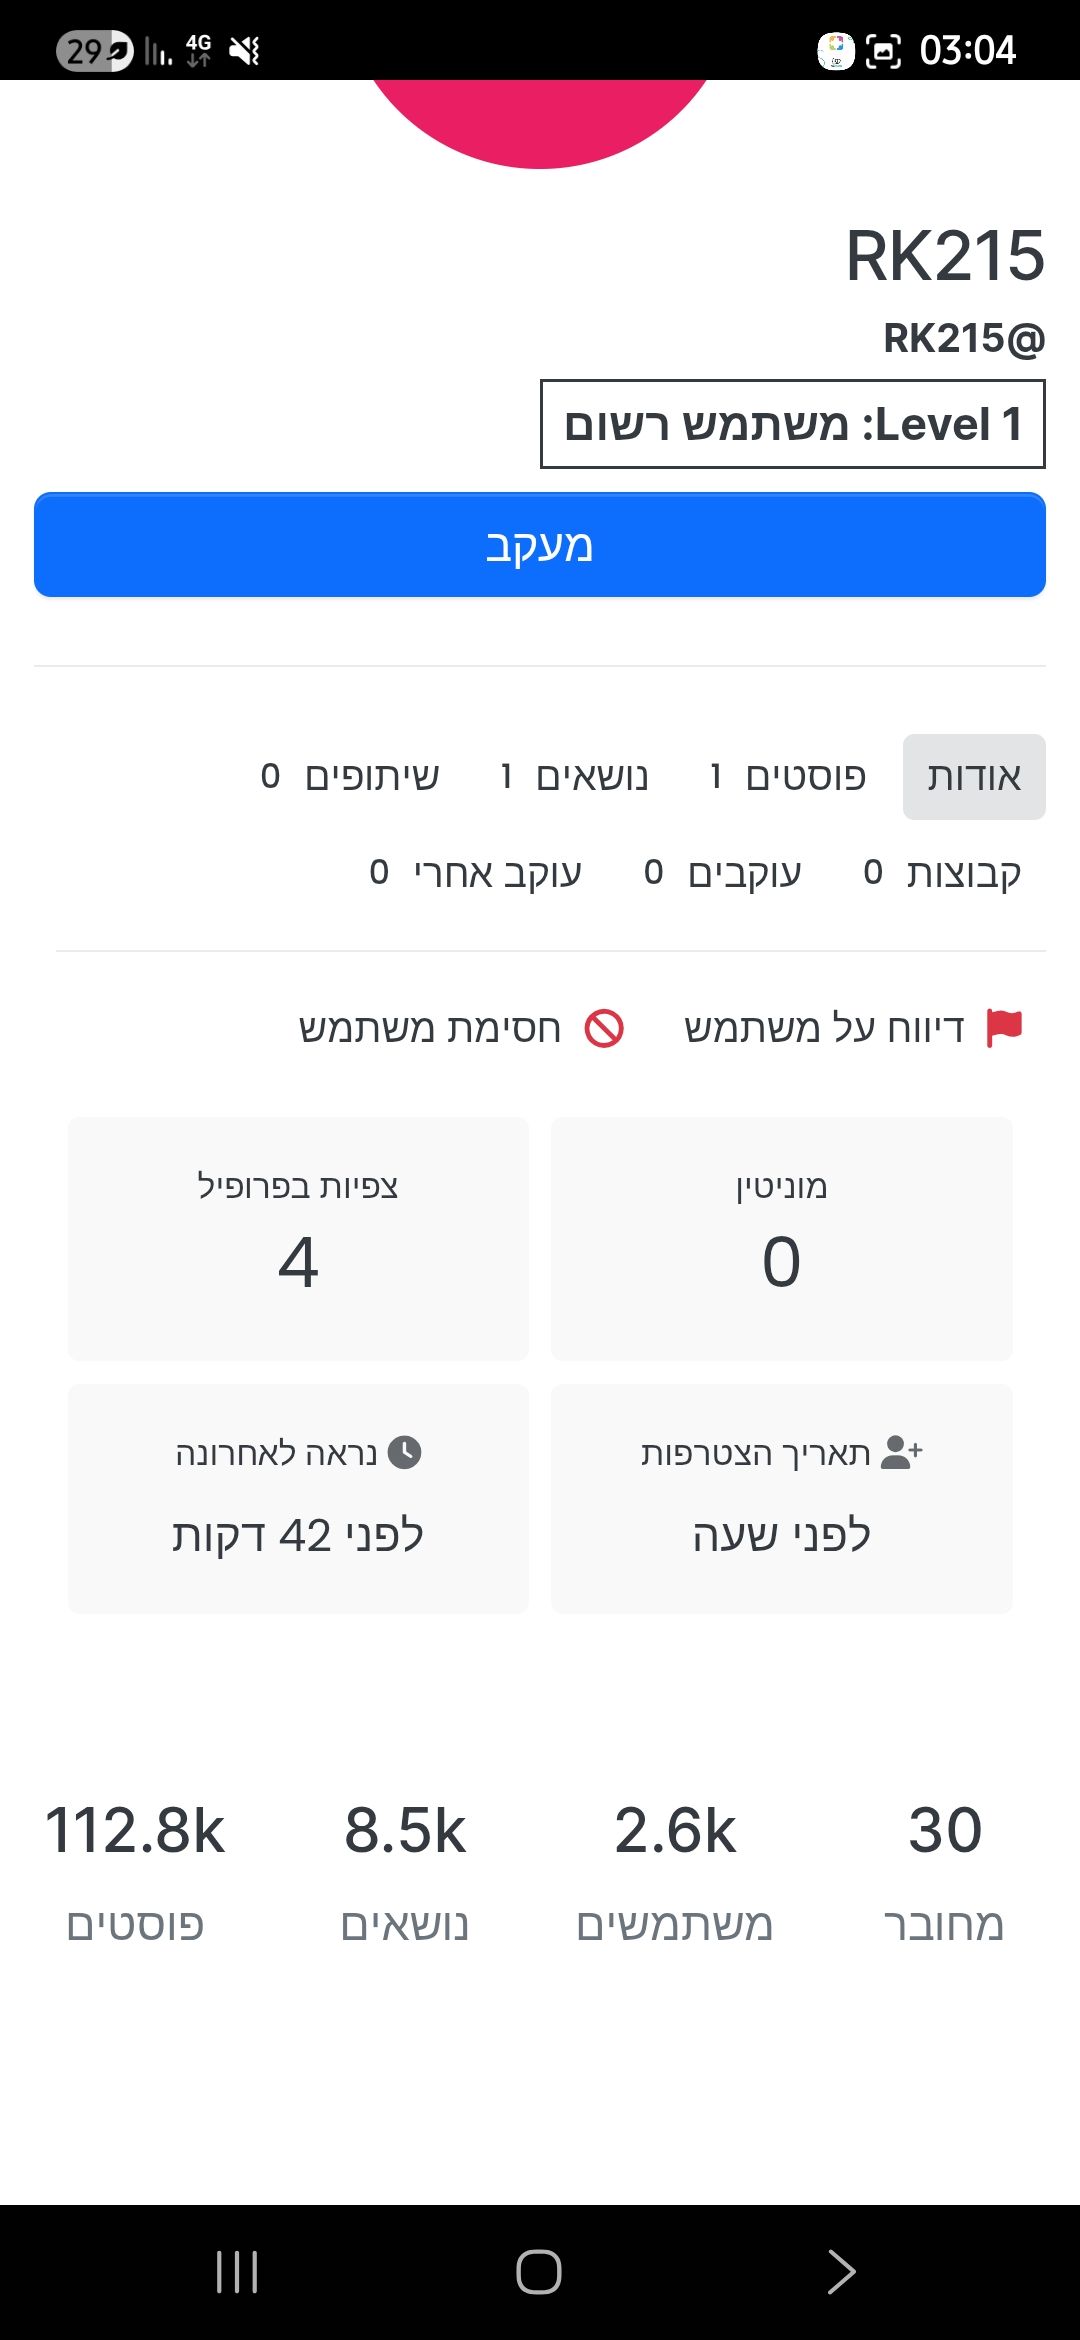Click the חסימת משתמש link
The image size is (1080, 2340).
coord(430,1028)
